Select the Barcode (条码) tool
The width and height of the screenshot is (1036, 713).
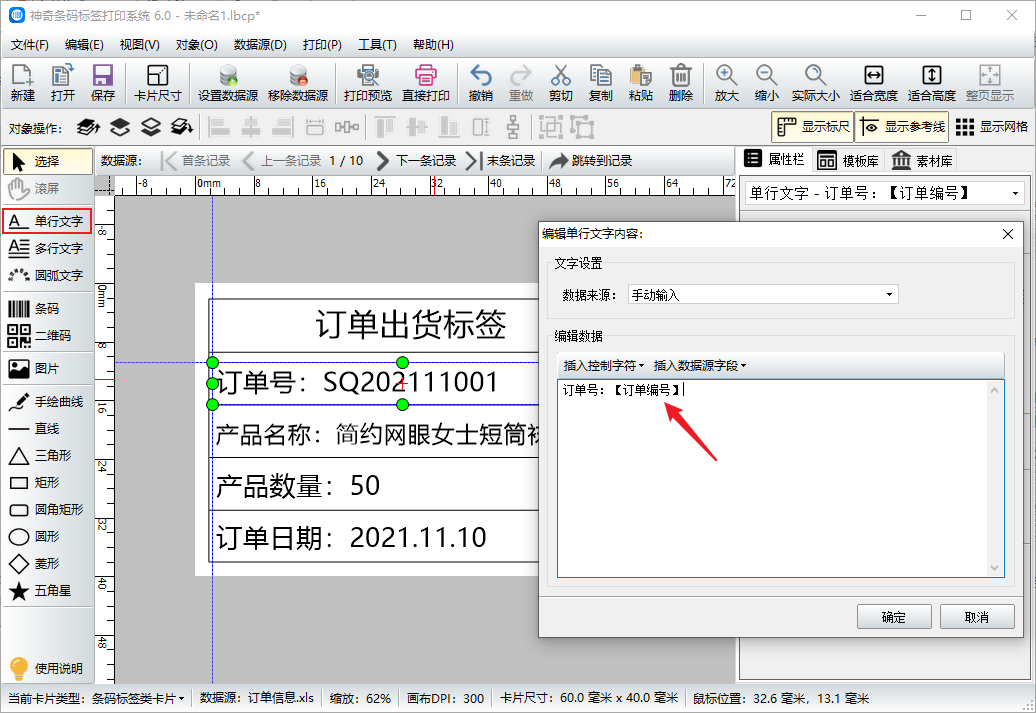46,309
